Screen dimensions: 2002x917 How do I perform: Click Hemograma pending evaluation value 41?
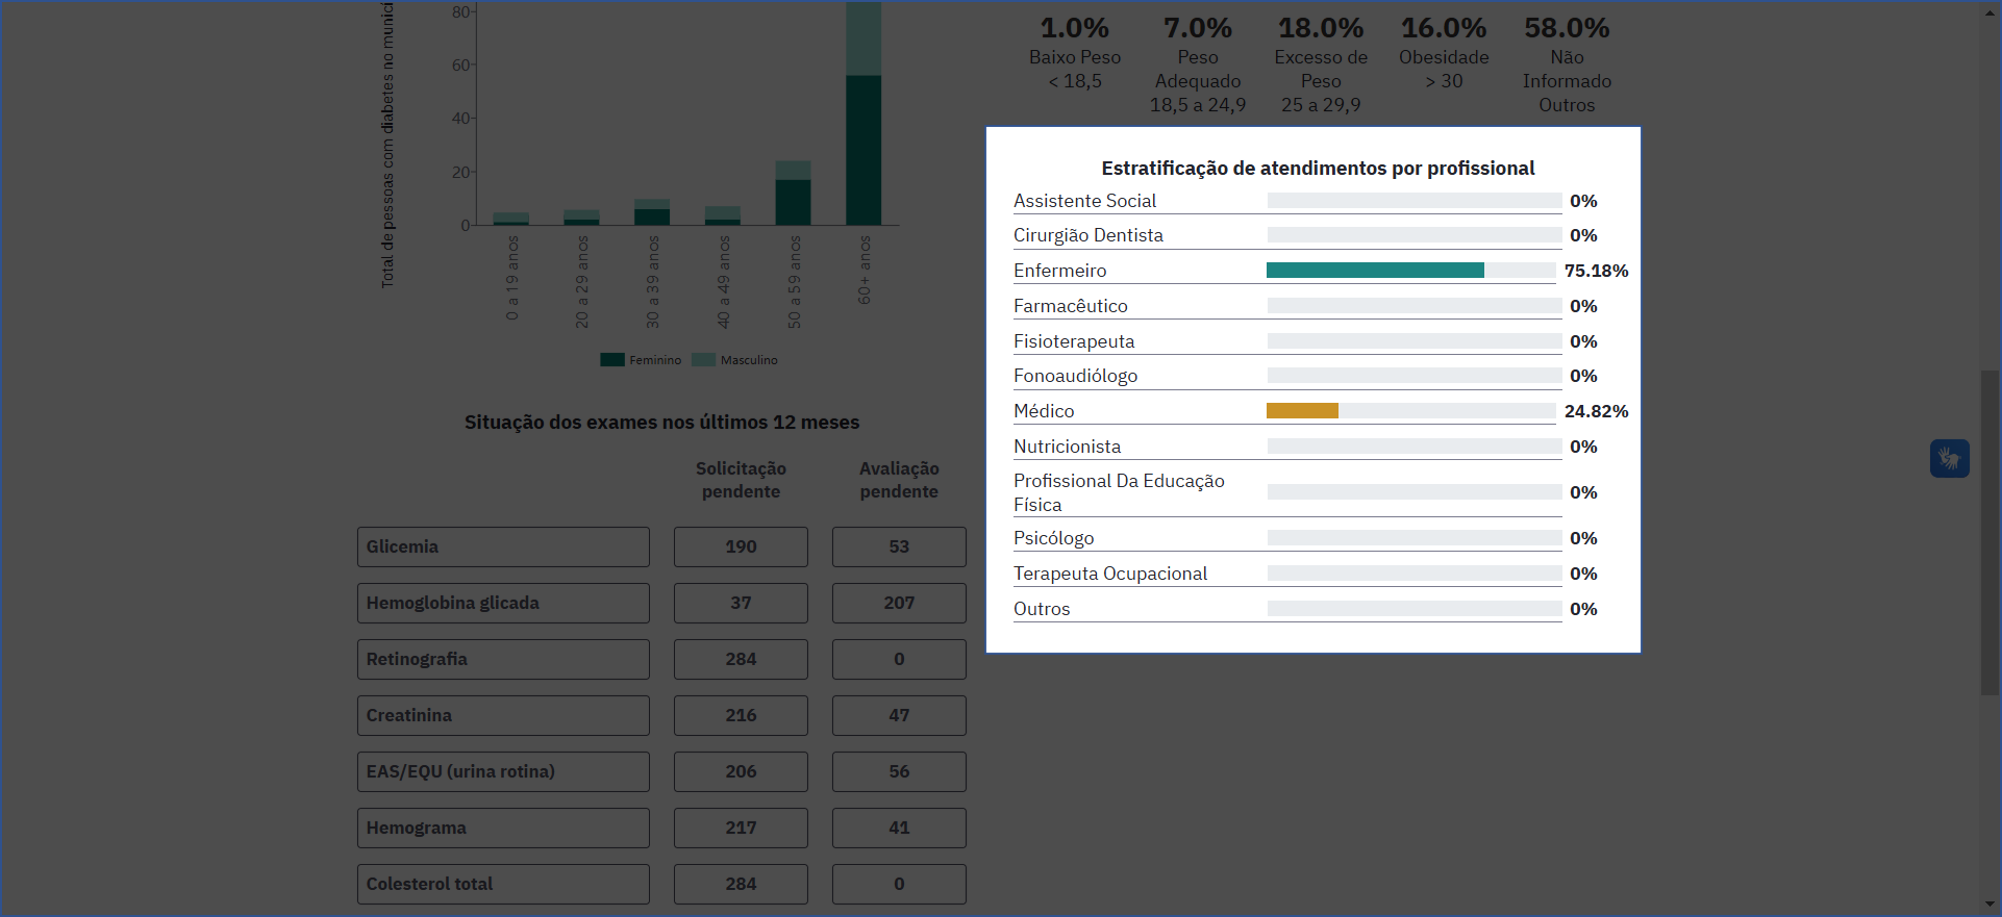click(x=899, y=827)
